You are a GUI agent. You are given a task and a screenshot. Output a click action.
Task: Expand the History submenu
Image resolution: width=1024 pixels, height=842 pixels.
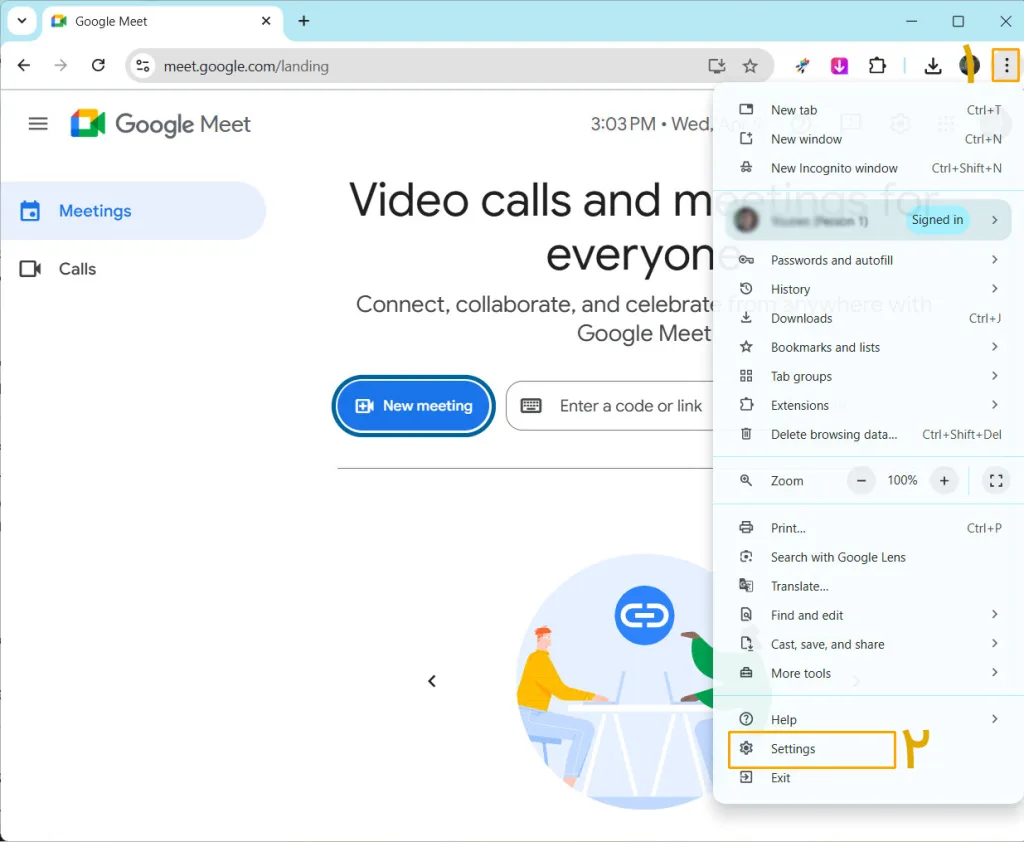[869, 289]
